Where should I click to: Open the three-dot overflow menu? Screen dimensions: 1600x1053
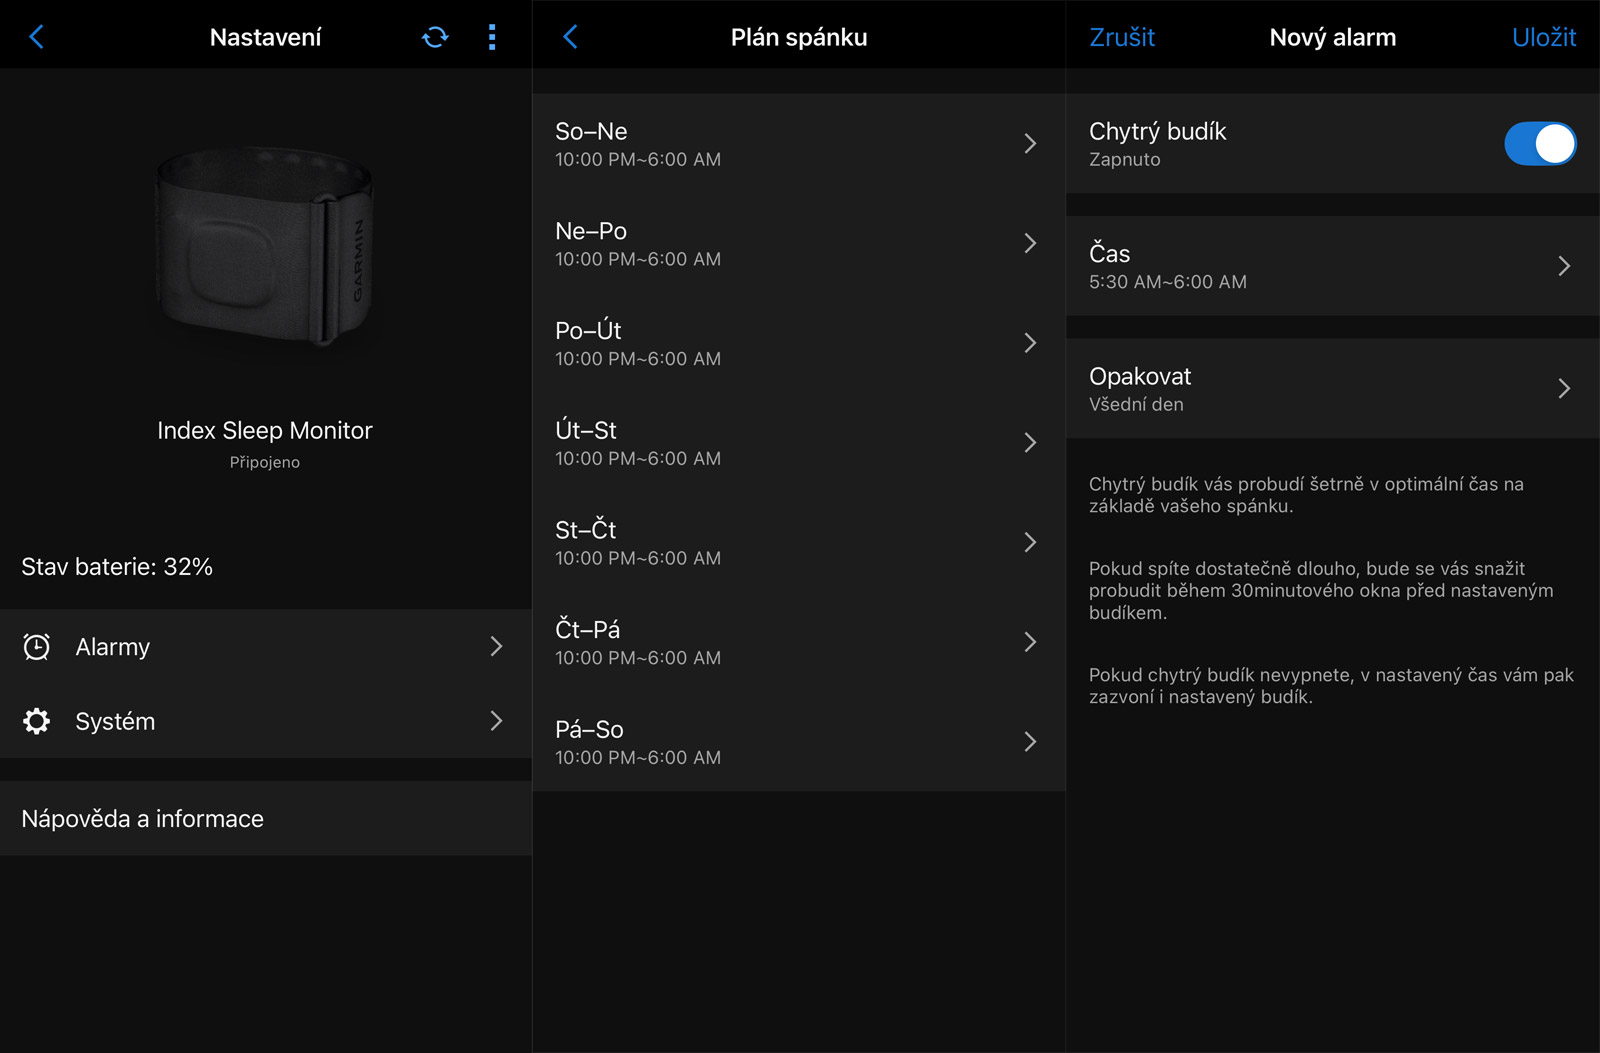click(x=491, y=37)
